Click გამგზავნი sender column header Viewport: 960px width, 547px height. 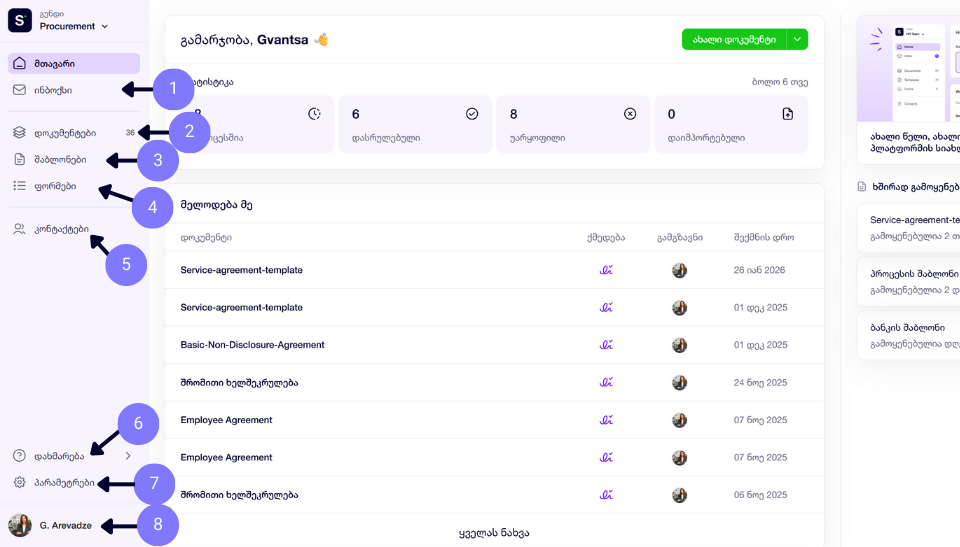pyautogui.click(x=680, y=238)
